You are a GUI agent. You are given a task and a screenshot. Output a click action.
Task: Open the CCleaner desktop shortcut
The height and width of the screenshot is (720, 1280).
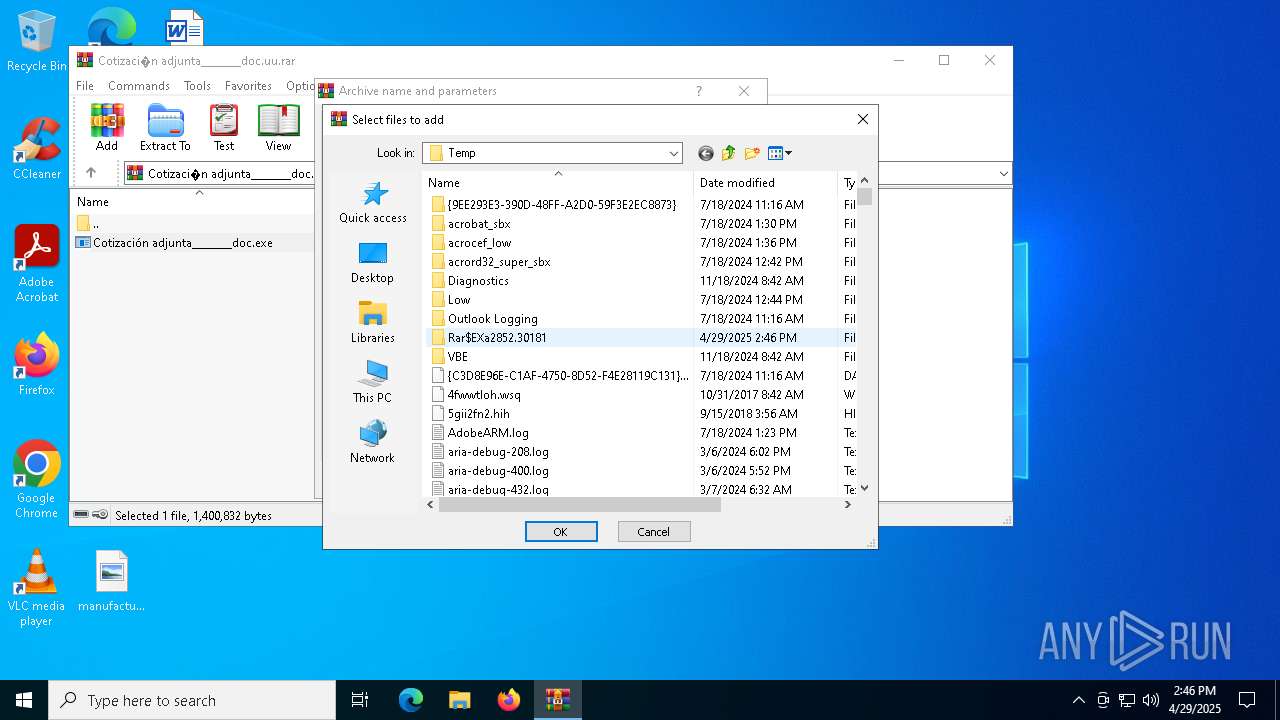(37, 149)
